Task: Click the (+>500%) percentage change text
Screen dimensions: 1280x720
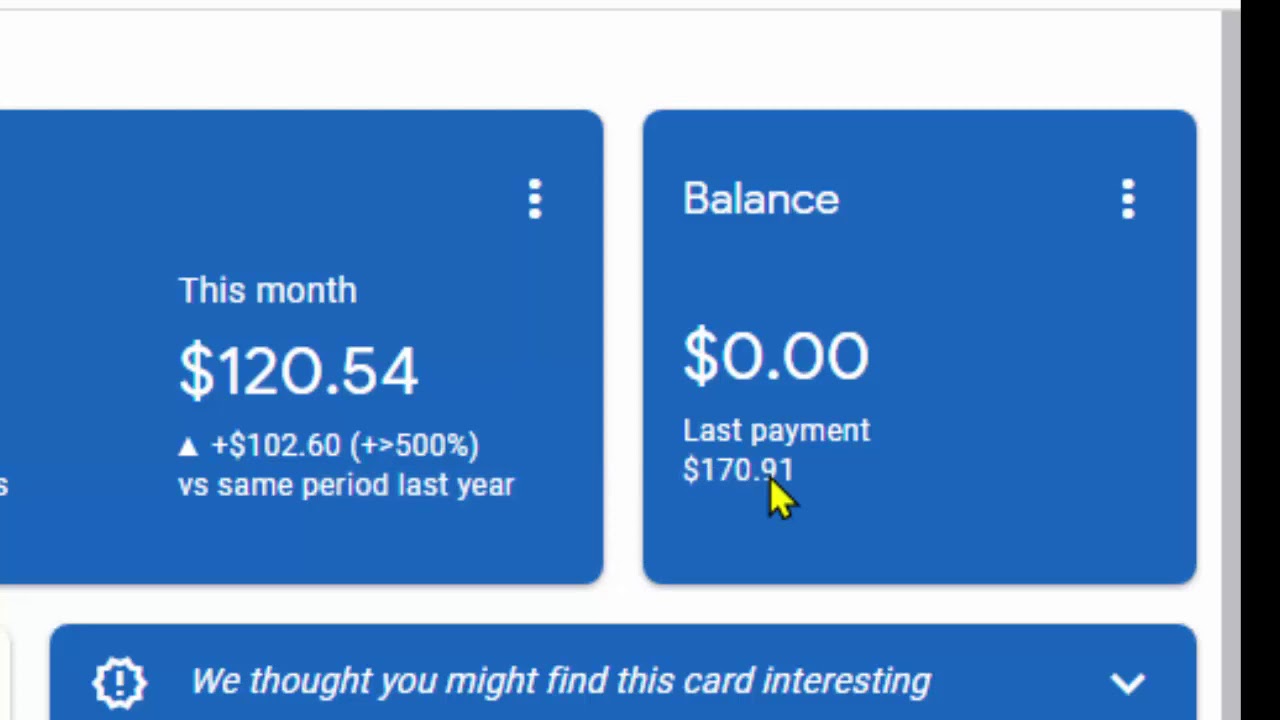Action: tap(413, 446)
